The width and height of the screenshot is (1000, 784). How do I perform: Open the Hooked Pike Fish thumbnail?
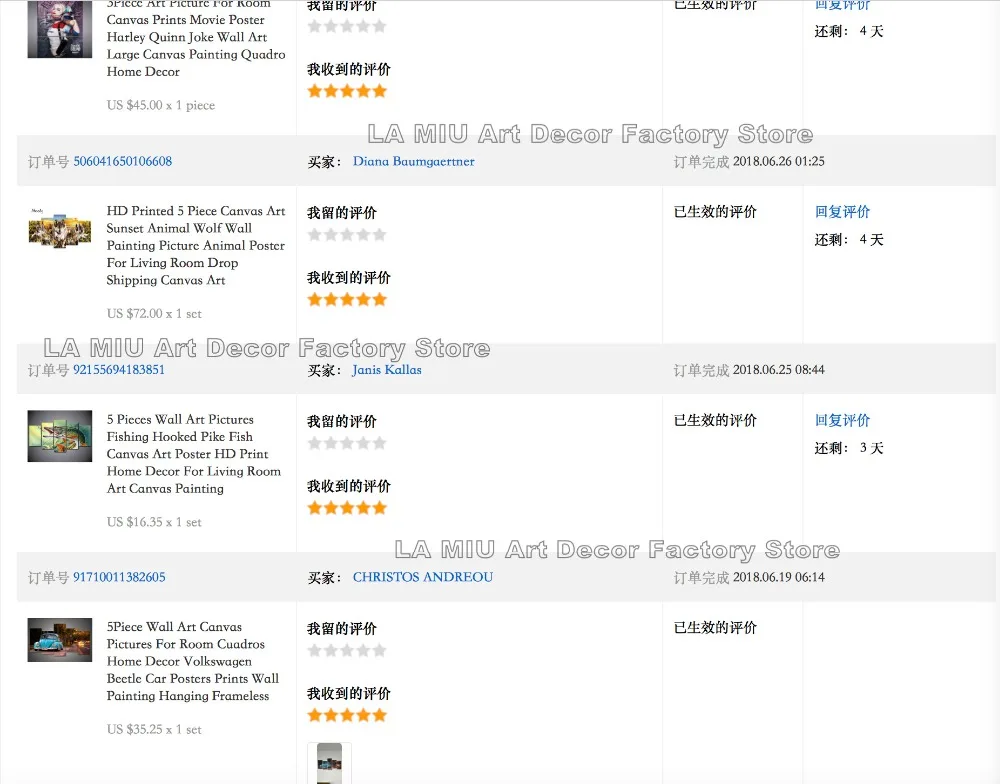coord(60,436)
